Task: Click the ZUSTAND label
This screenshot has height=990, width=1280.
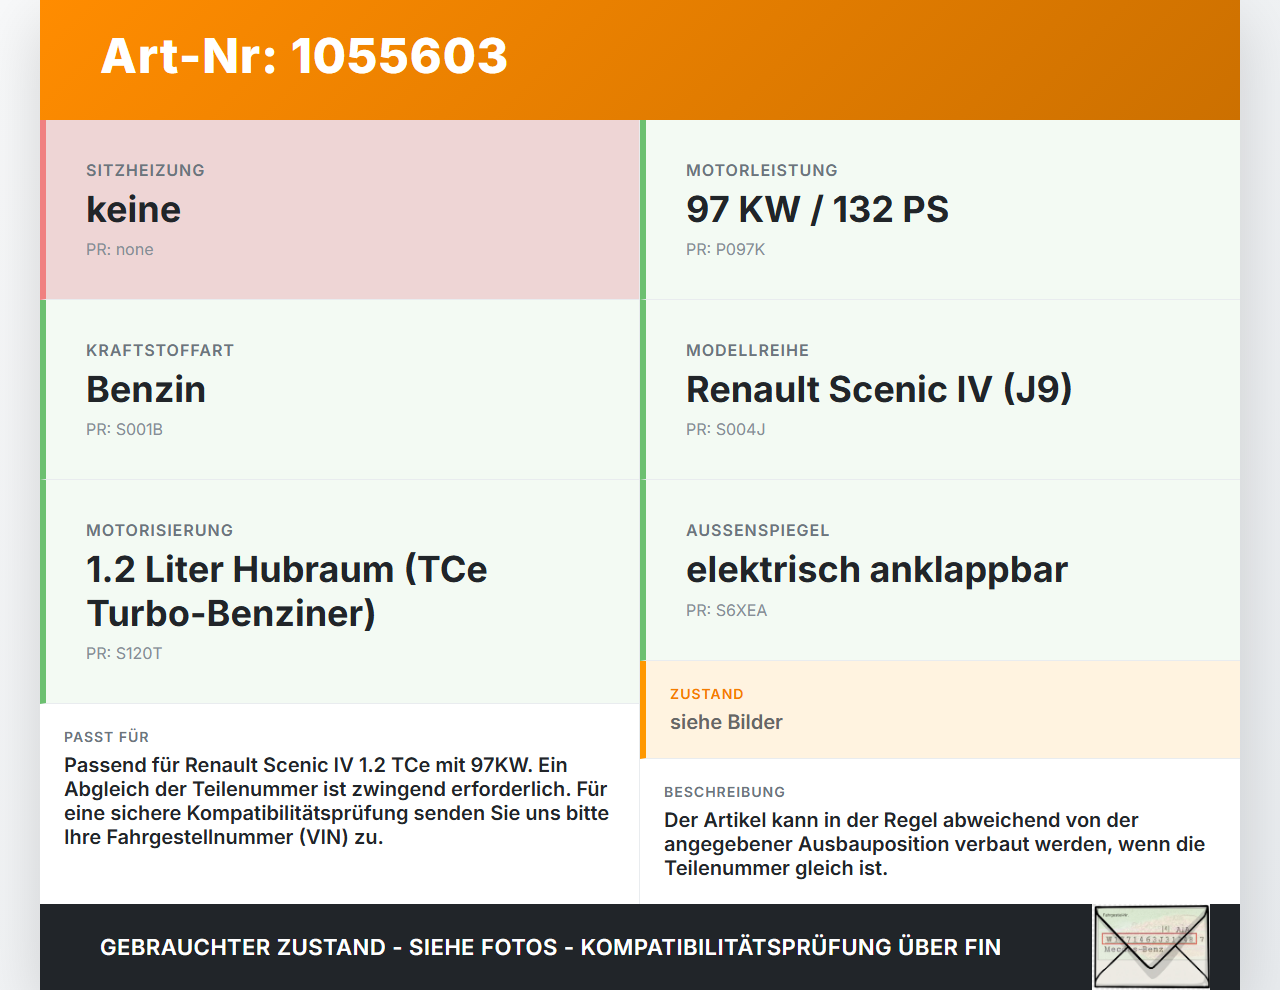Action: coord(706,694)
